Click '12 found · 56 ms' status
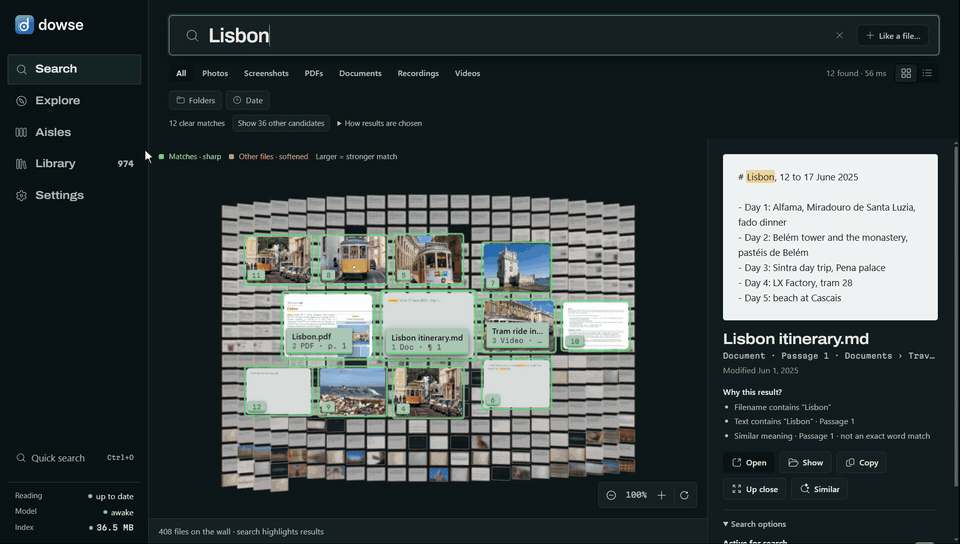Image resolution: width=960 pixels, height=544 pixels. 856,73
